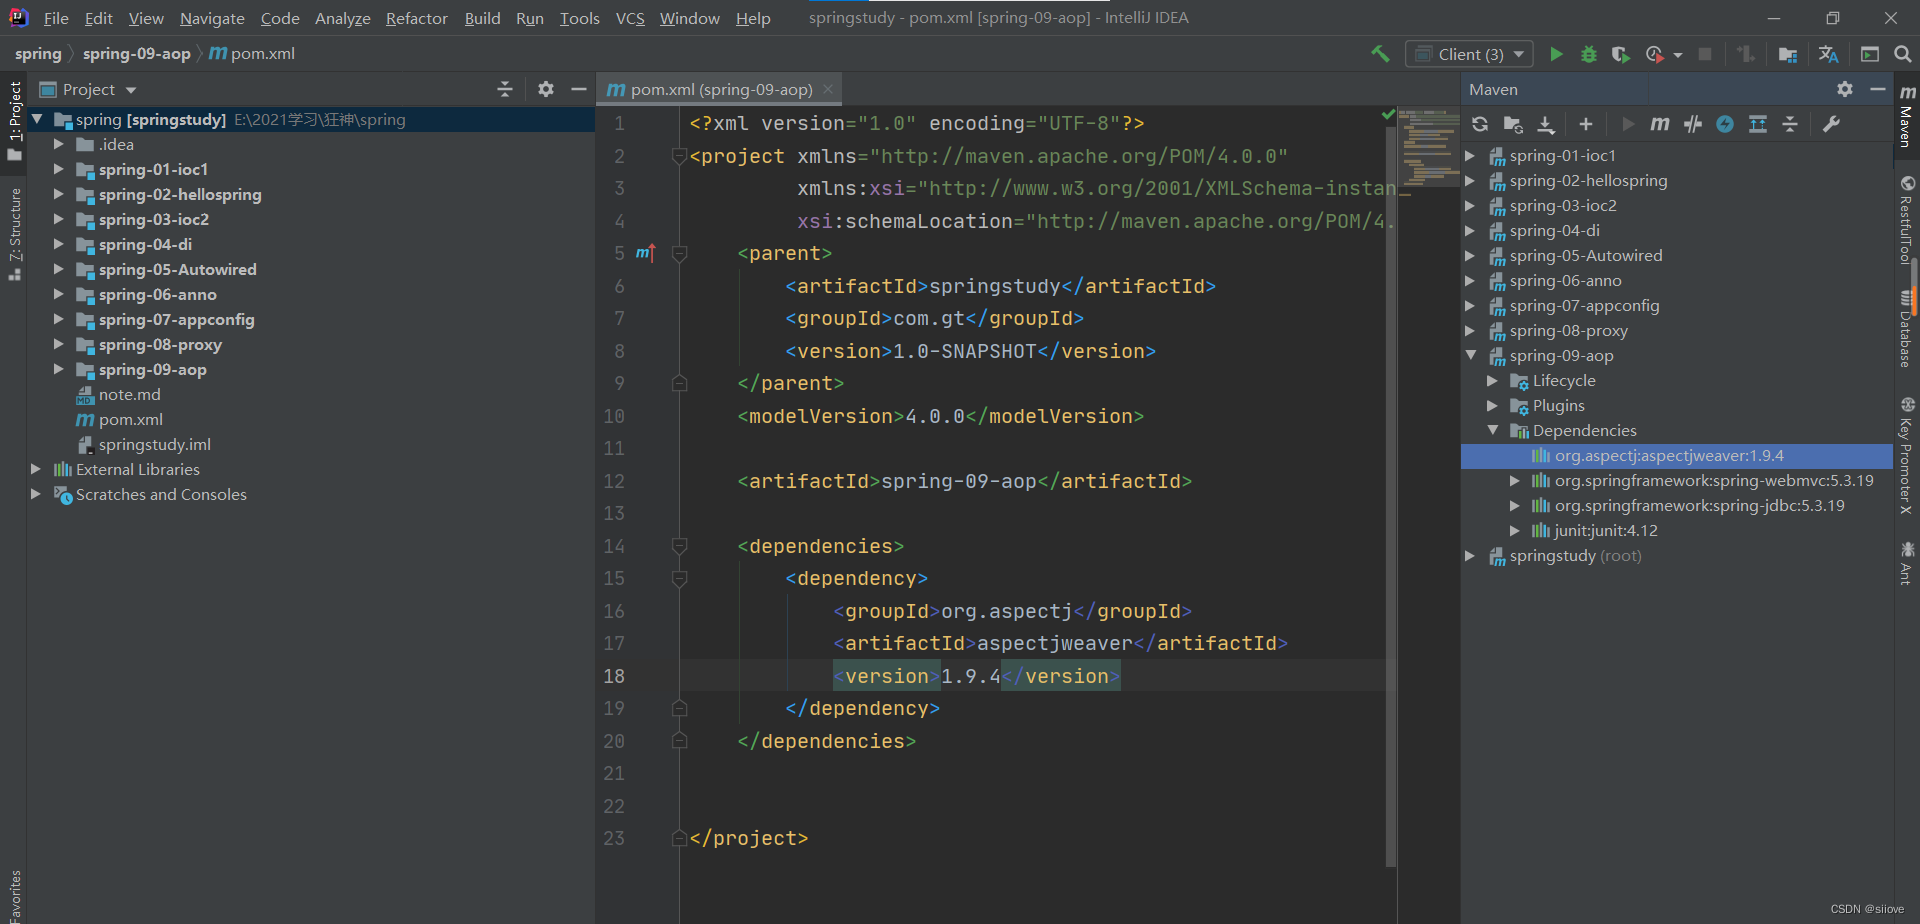Screen dimensions: 1920x924
Task: Open the Refactor menu
Action: [417, 18]
